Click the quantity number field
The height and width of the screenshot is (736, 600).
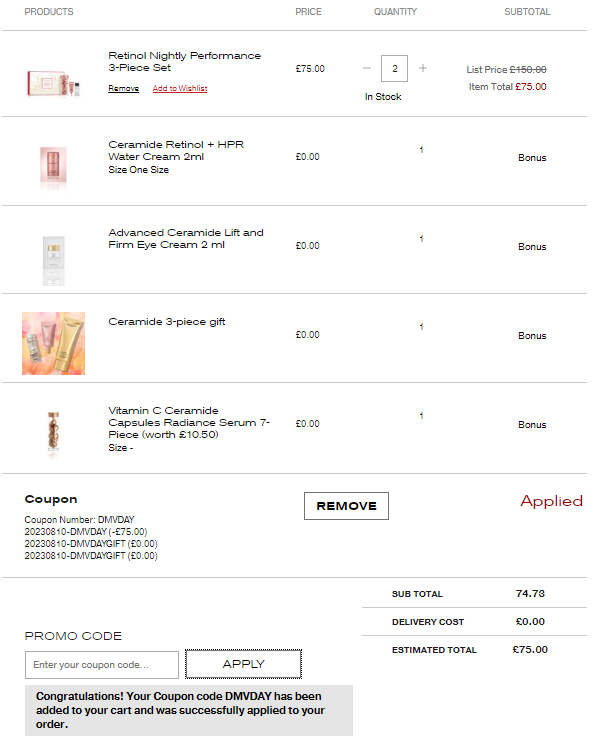(395, 69)
